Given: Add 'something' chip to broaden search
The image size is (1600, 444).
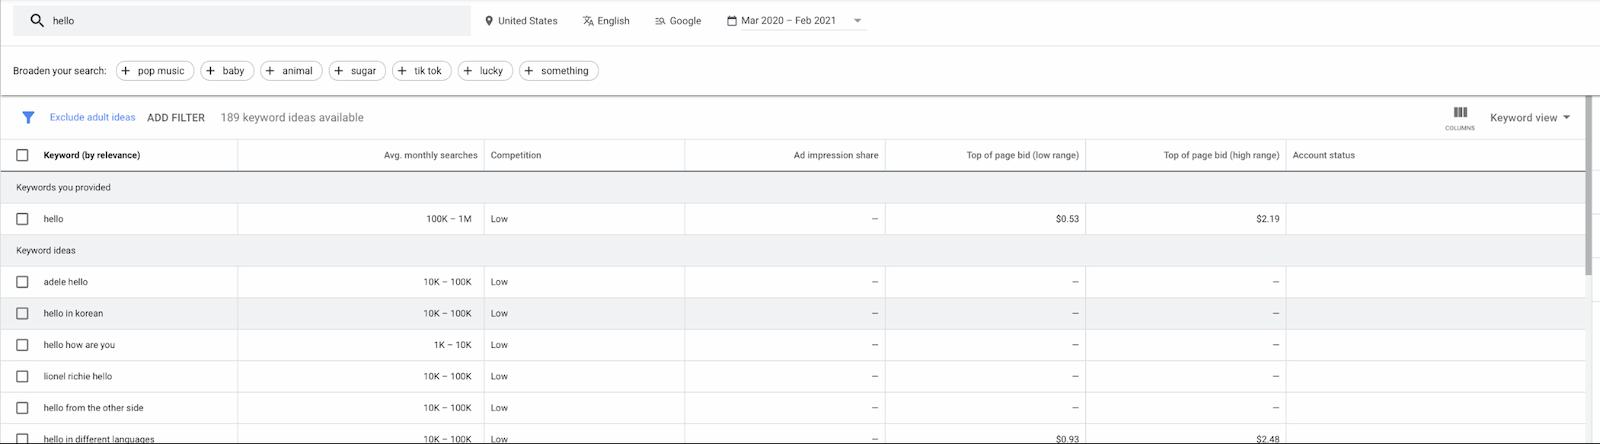Looking at the screenshot, I should pyautogui.click(x=559, y=71).
